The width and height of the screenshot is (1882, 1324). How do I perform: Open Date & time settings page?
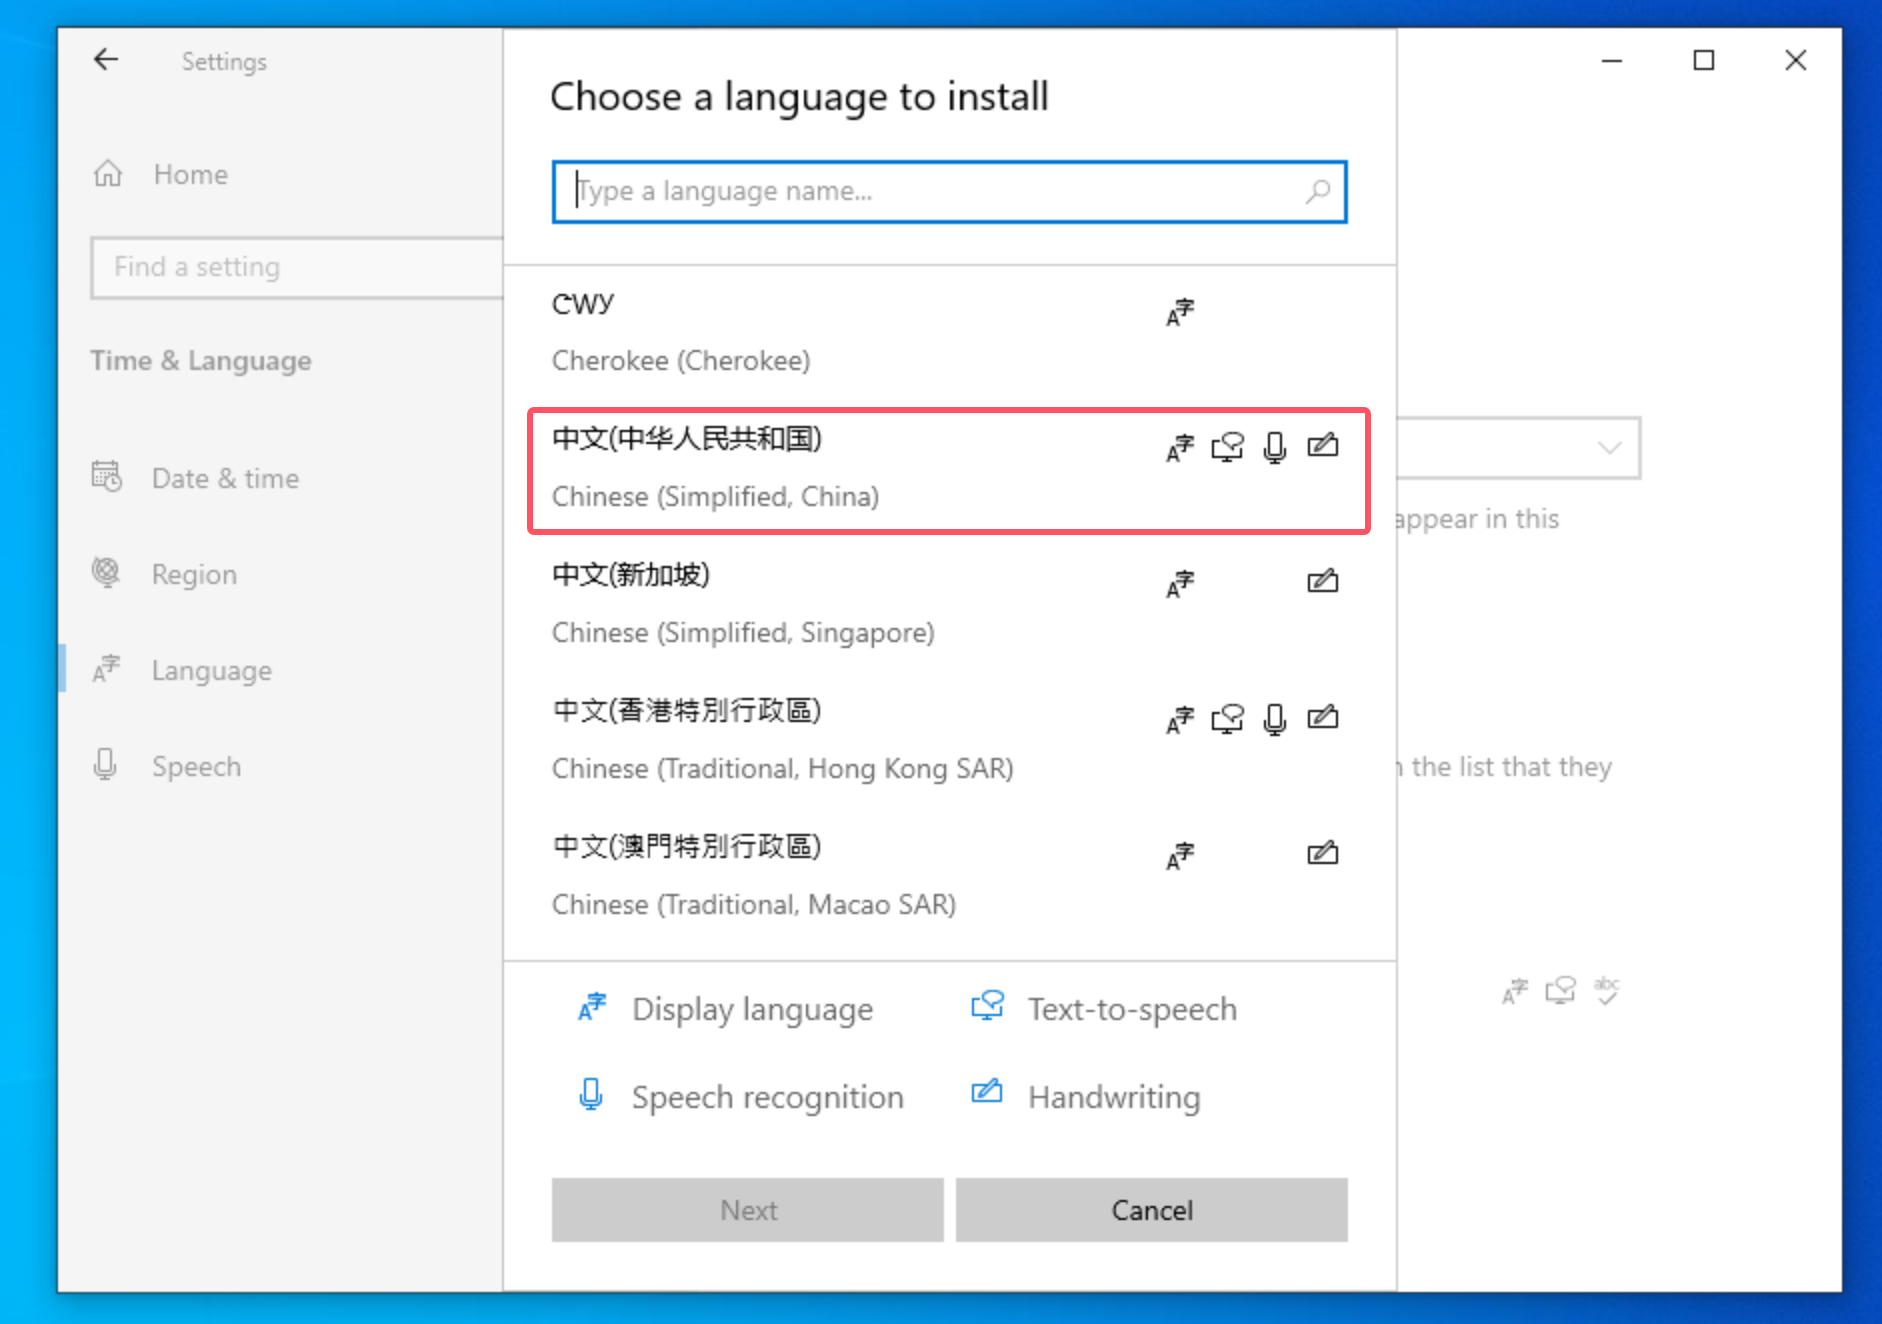click(x=225, y=478)
